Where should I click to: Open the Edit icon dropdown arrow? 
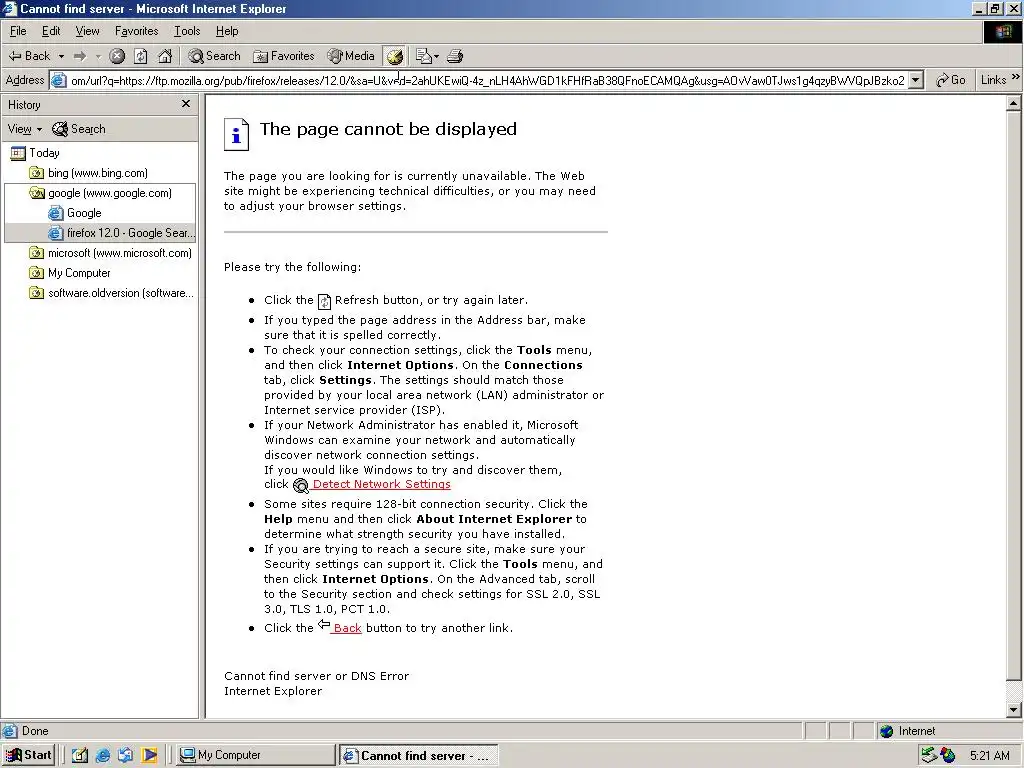436,56
